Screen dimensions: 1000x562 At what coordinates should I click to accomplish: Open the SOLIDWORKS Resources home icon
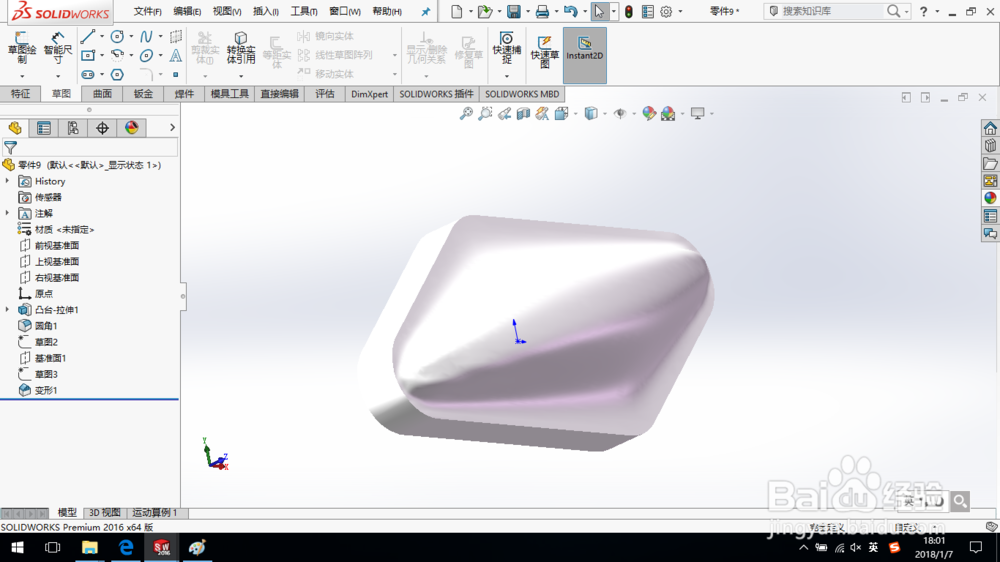point(990,128)
